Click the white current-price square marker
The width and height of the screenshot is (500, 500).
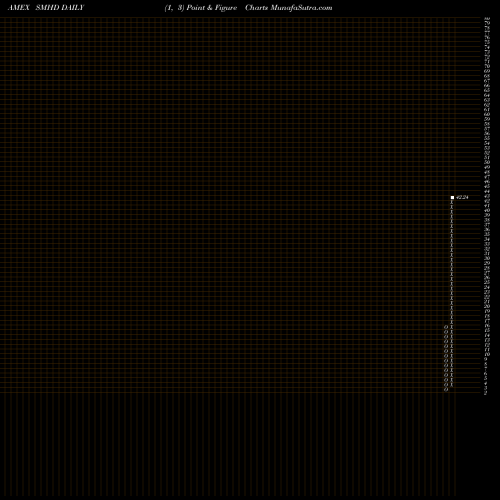(x=452, y=198)
